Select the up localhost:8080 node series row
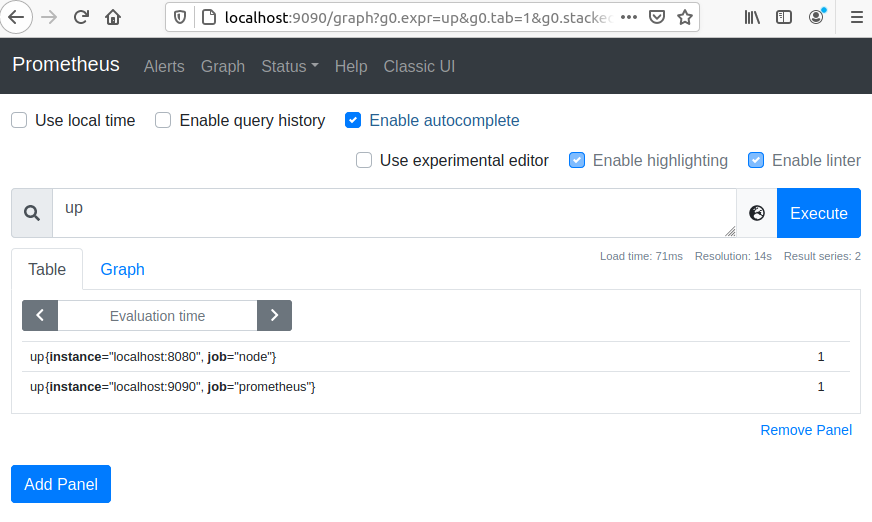 coord(436,357)
